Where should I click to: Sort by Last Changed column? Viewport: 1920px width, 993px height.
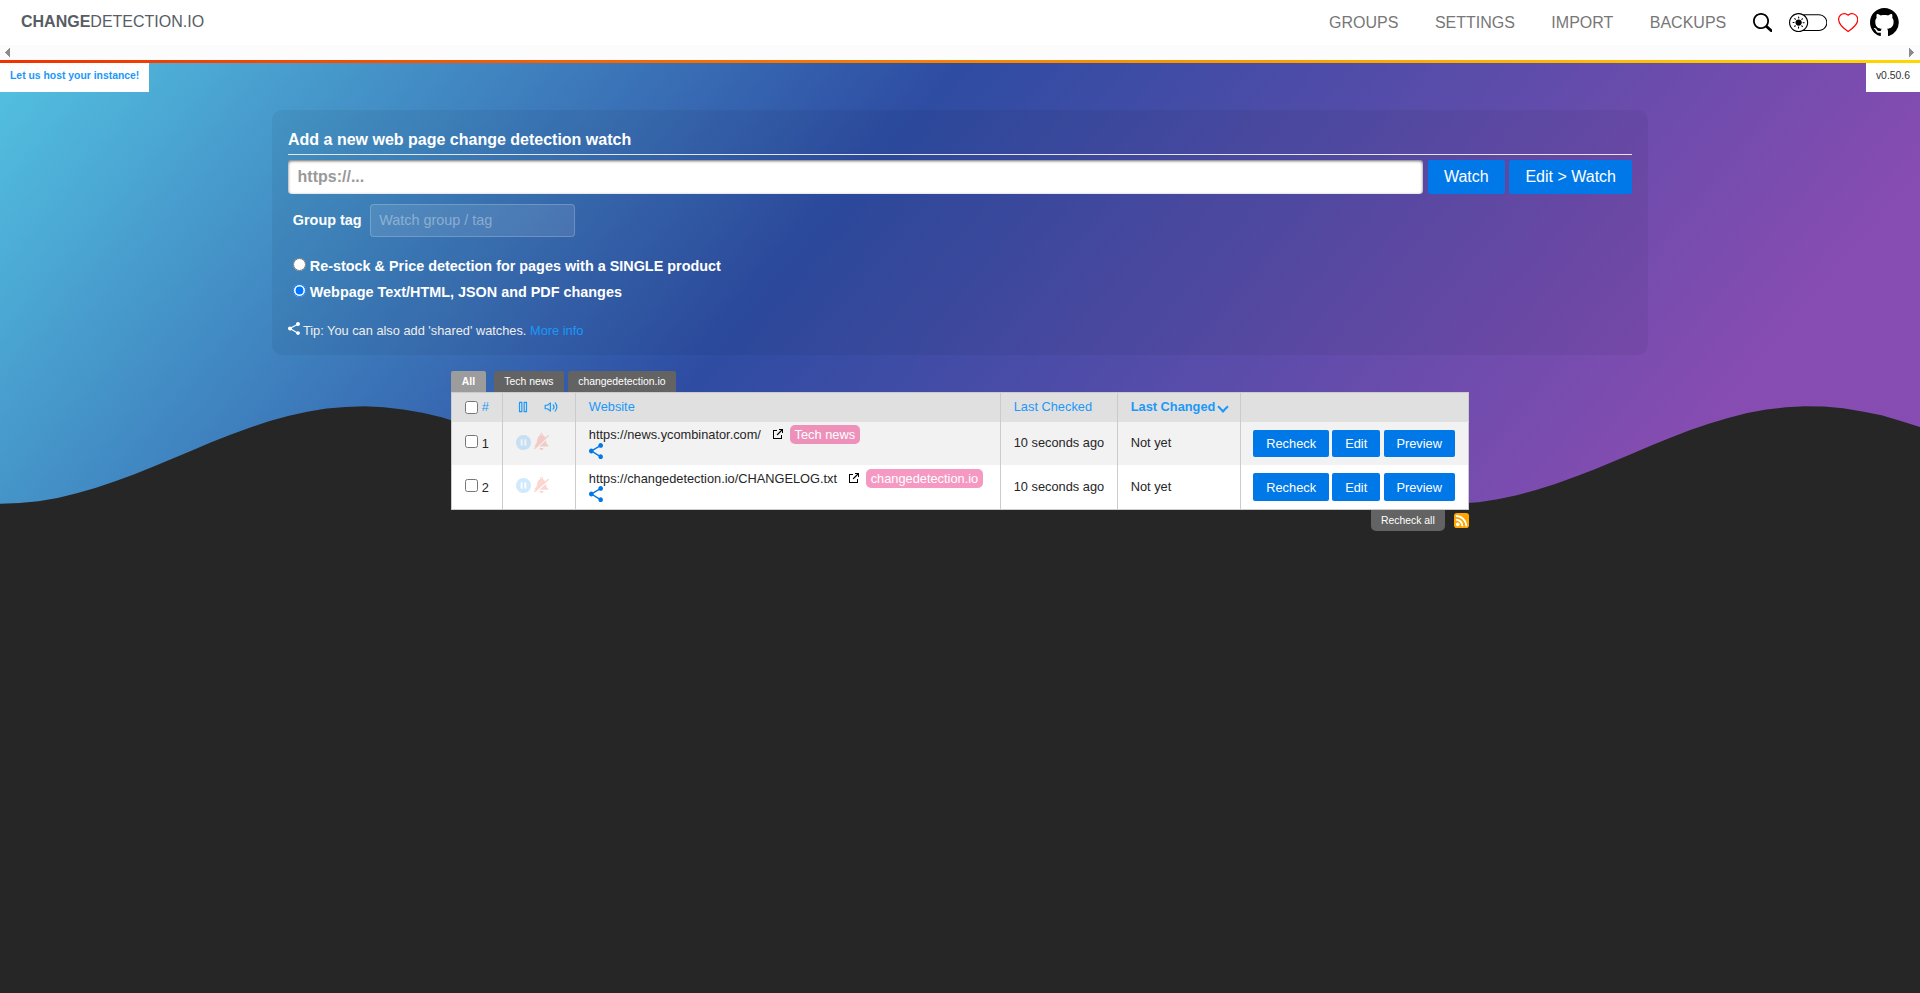pos(1179,407)
